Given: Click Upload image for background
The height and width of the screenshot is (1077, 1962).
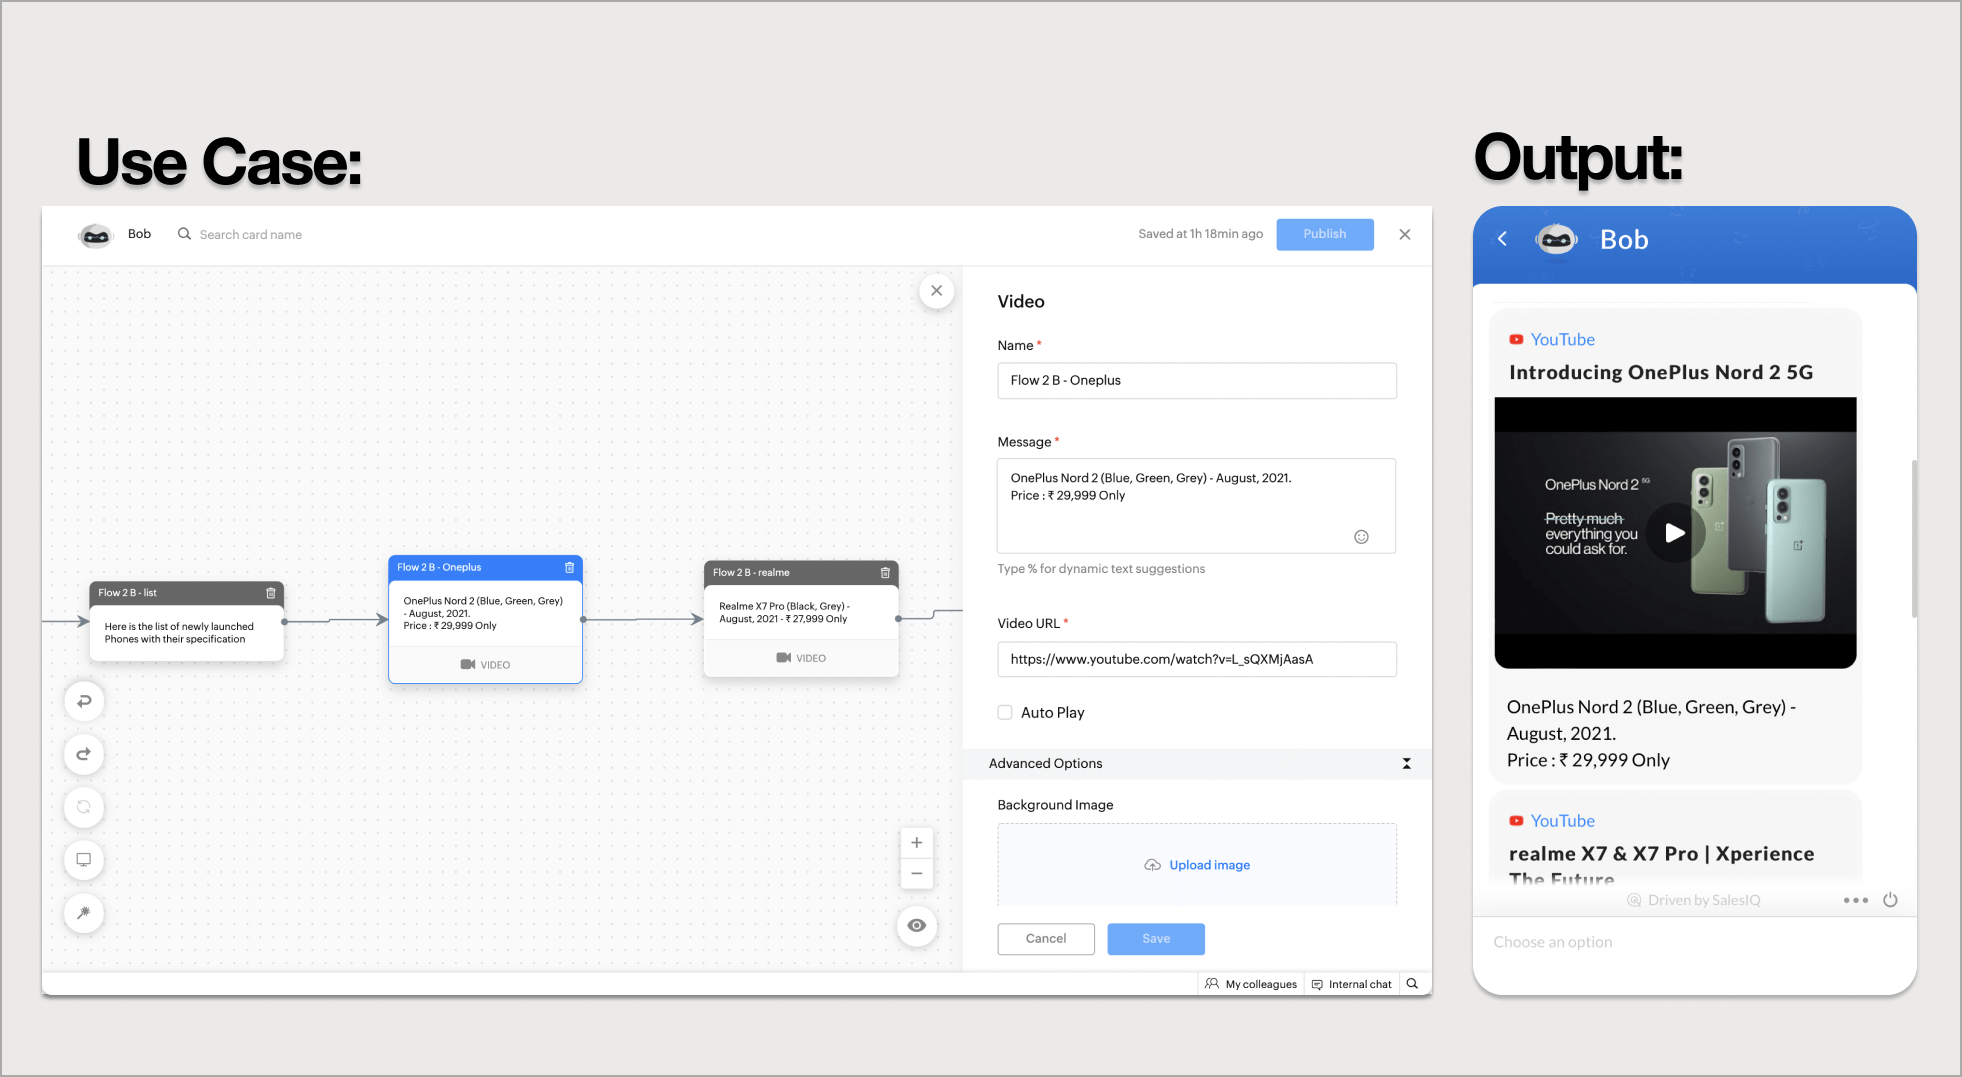Looking at the screenshot, I should (x=1209, y=865).
